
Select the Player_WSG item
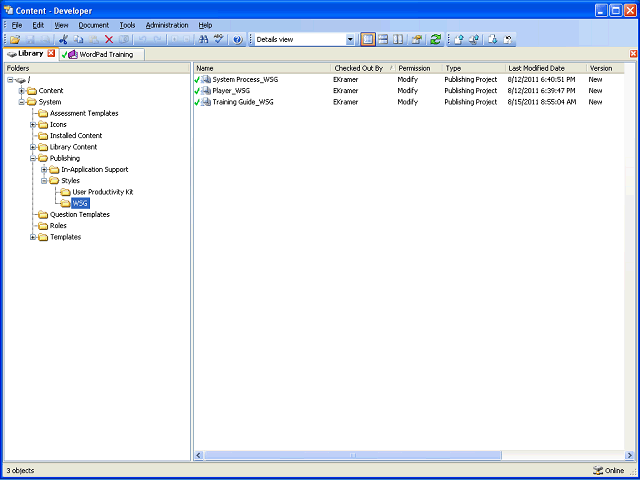tap(231, 91)
